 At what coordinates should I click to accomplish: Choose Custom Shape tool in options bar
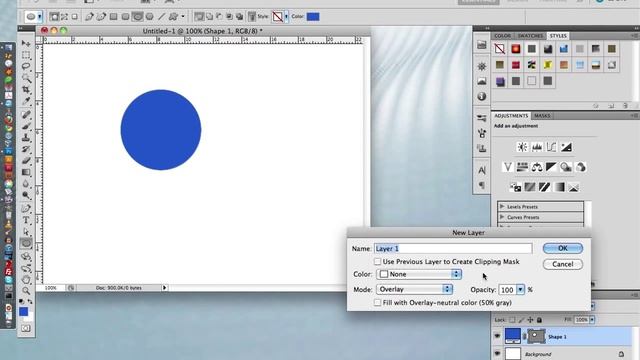click(x=173, y=17)
